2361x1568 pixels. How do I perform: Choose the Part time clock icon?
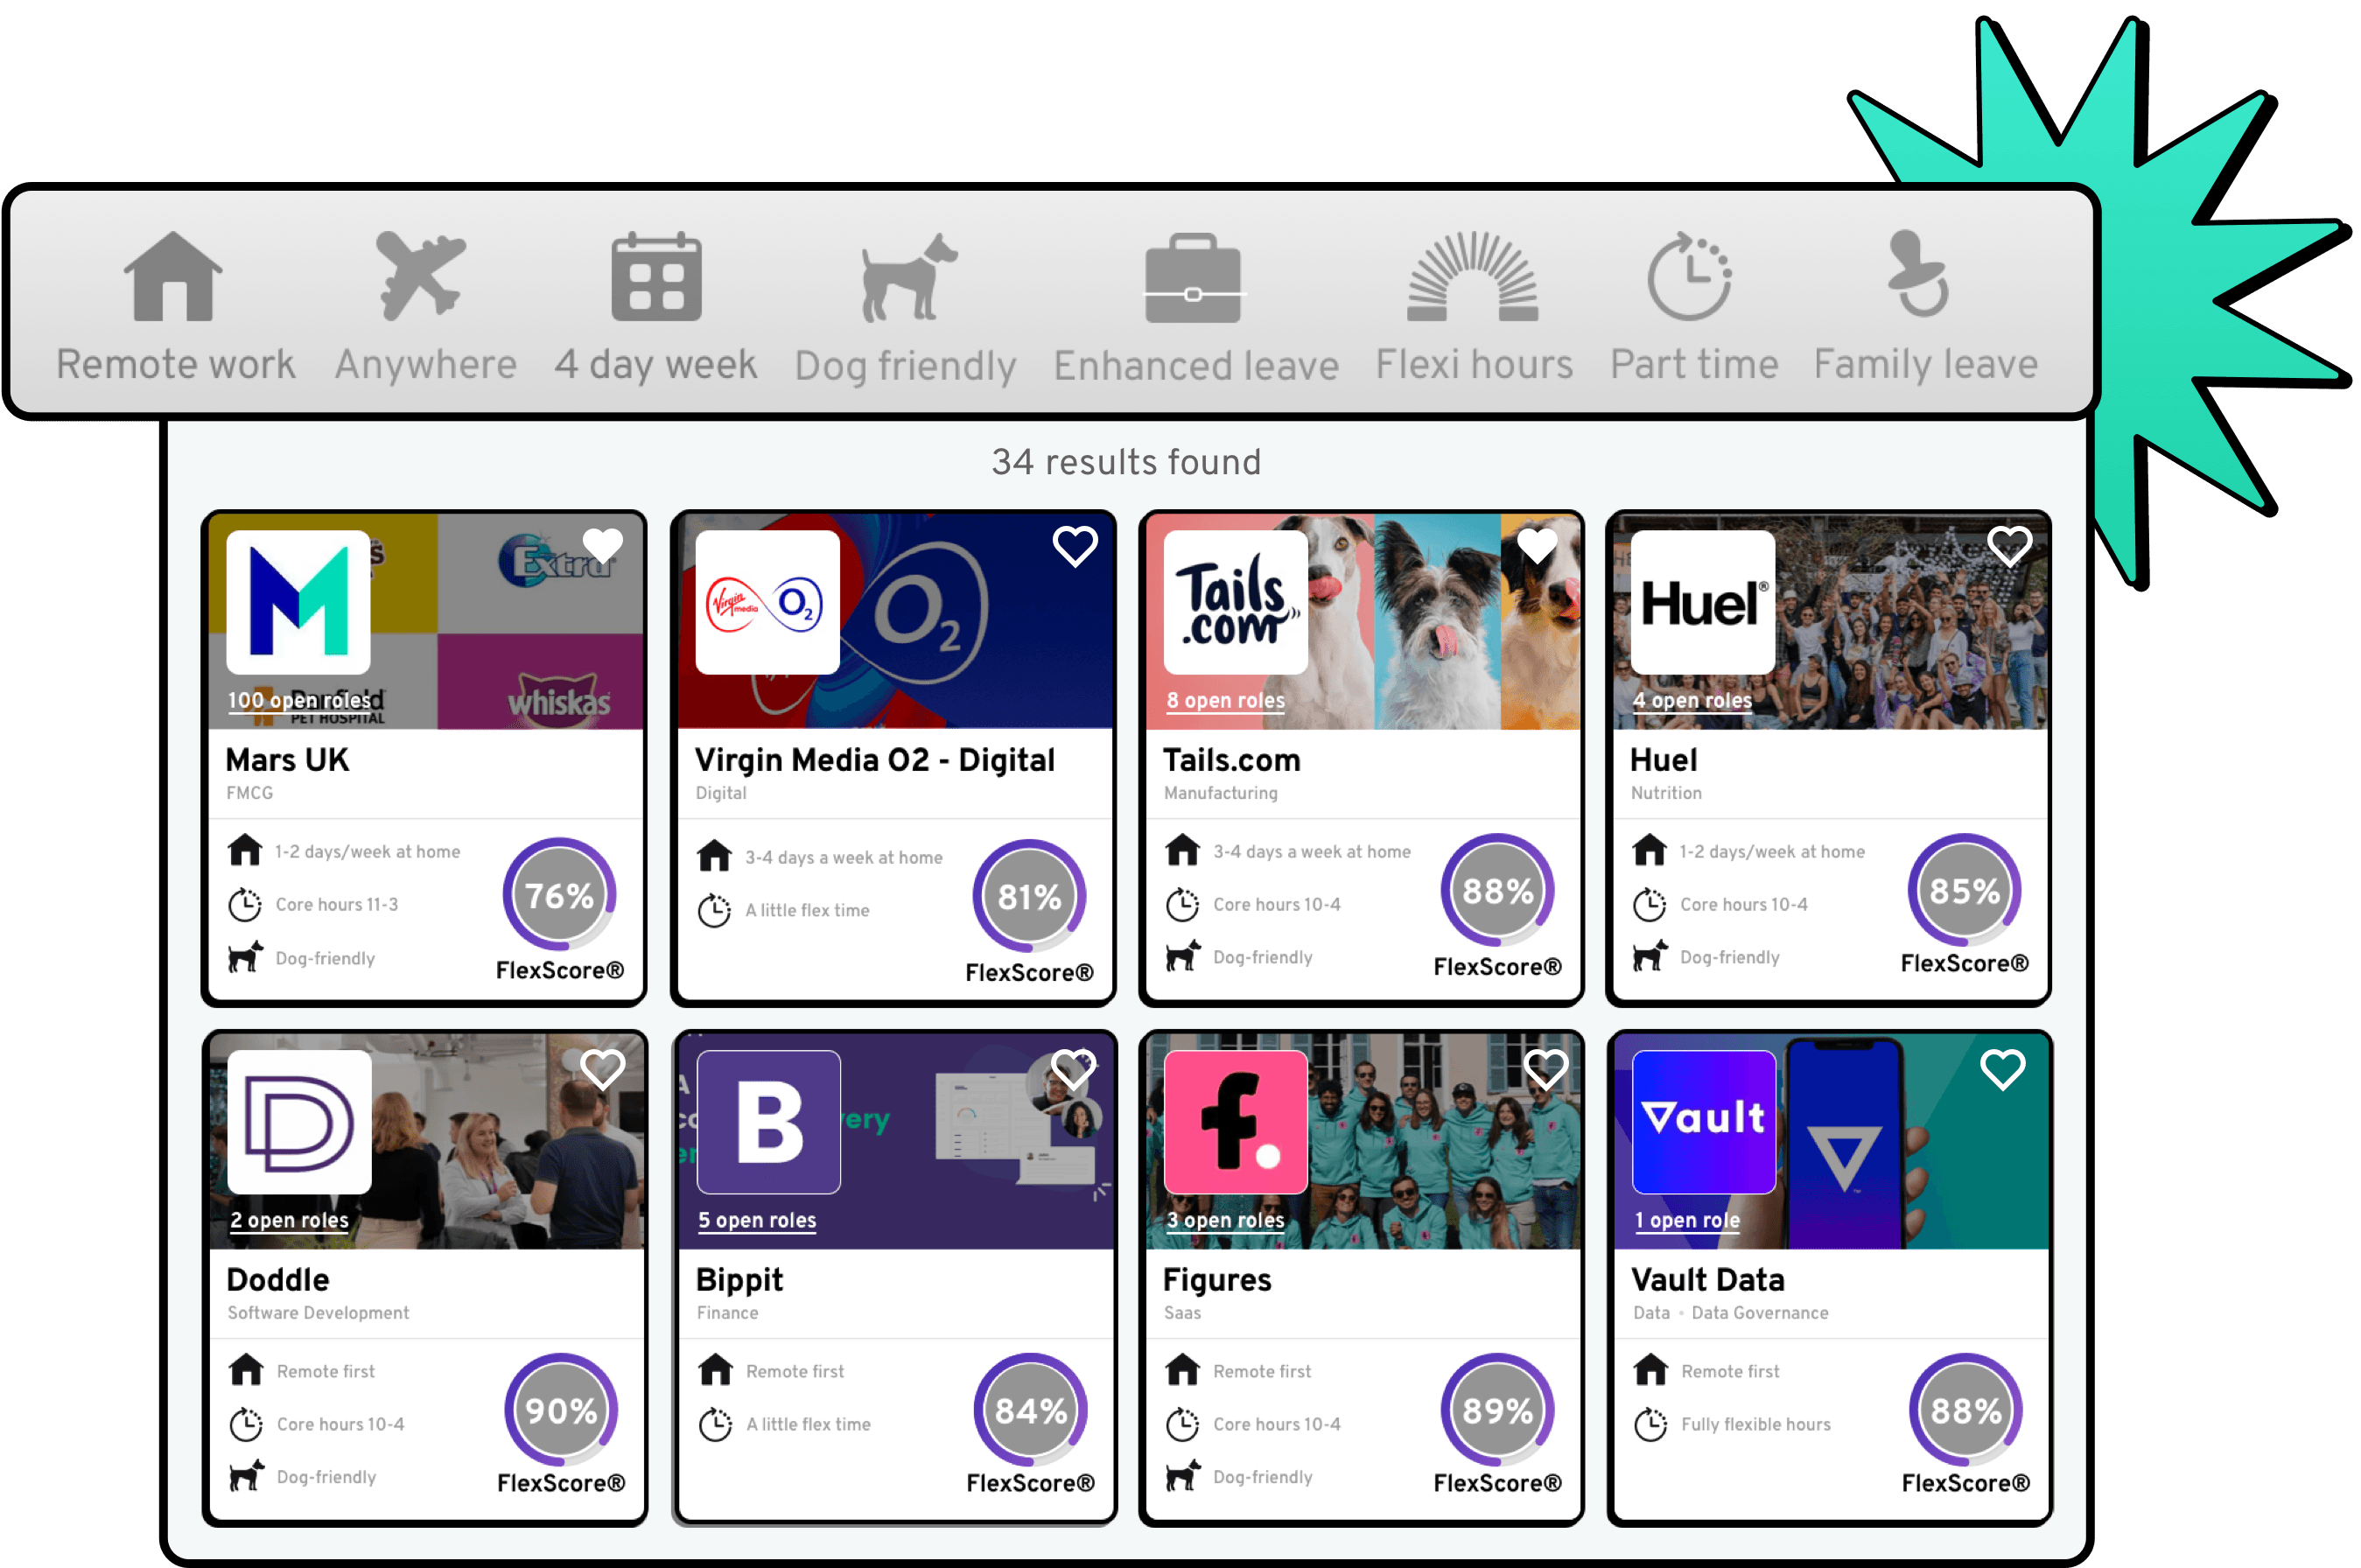(1690, 277)
